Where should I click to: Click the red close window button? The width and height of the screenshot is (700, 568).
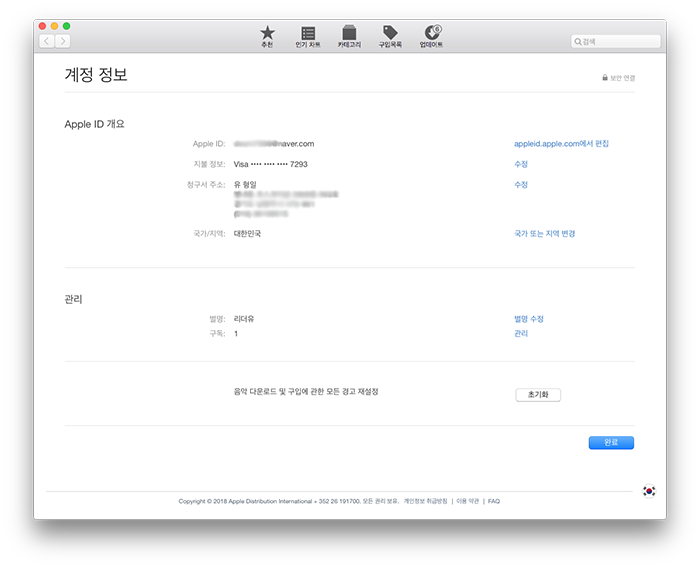(42, 26)
